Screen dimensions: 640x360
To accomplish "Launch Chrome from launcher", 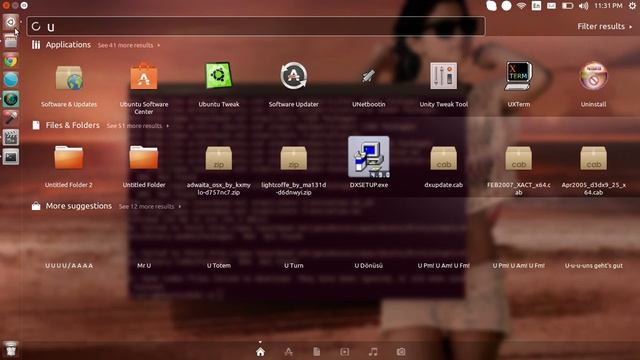I will coord(11,61).
